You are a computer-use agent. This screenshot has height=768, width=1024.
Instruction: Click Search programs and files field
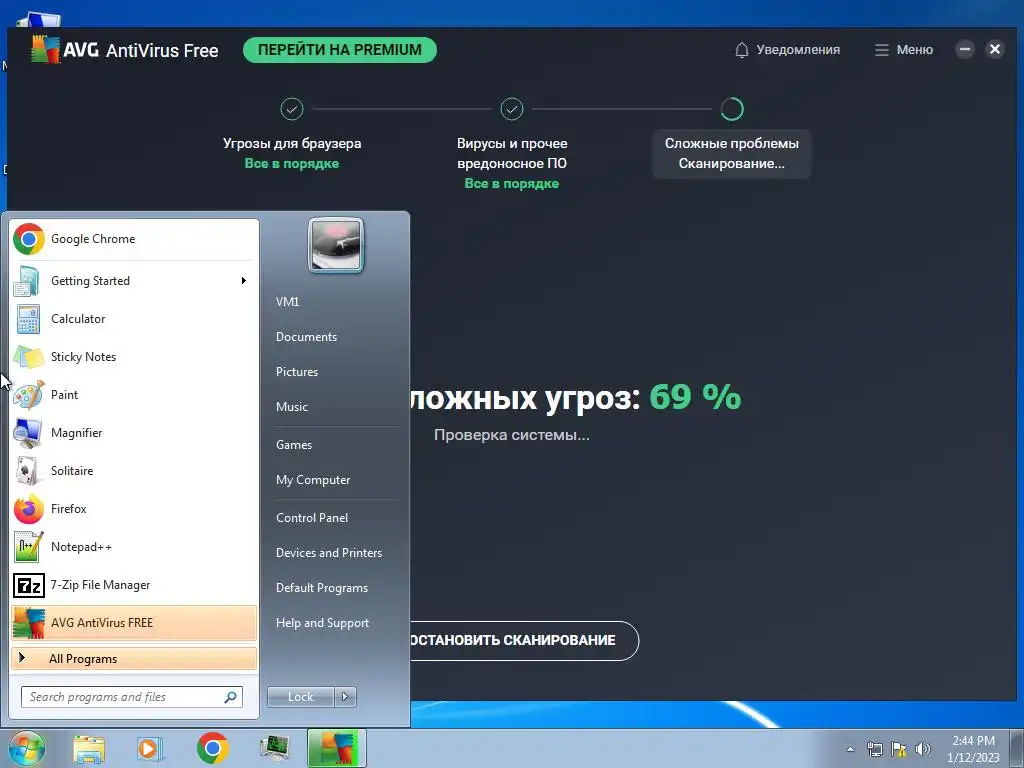click(x=132, y=697)
